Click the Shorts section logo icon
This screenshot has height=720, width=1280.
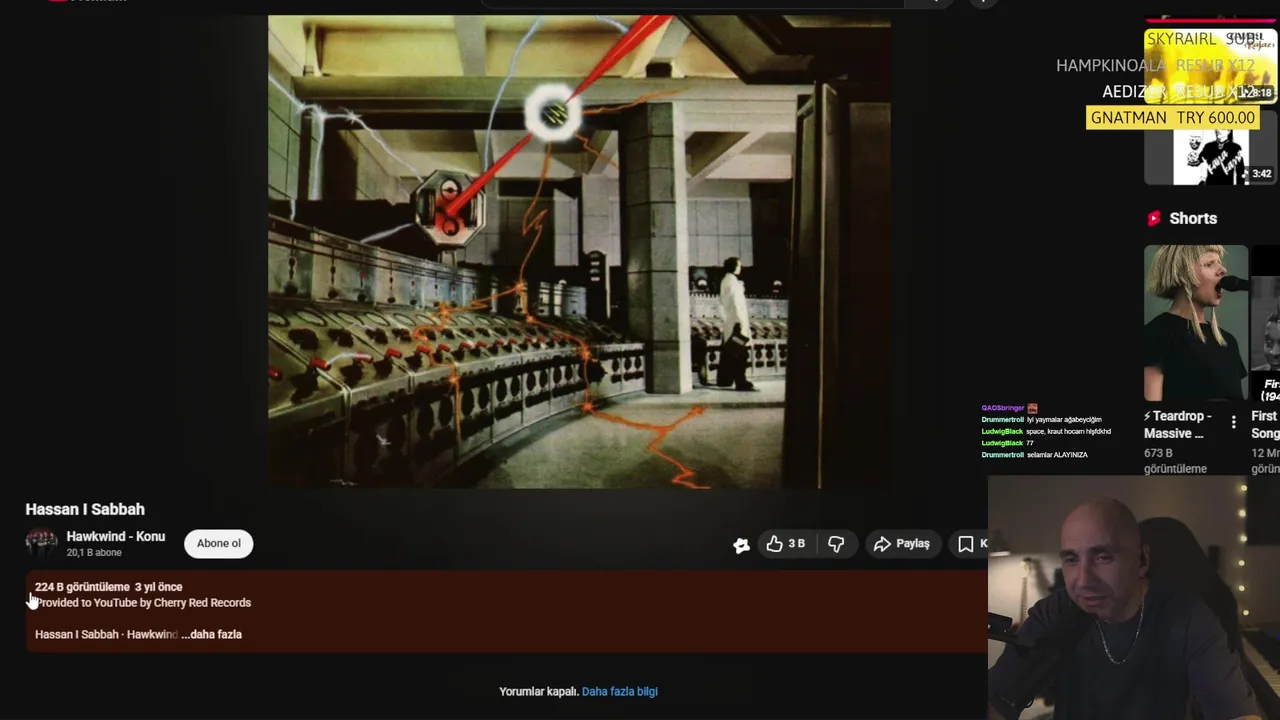click(x=1154, y=218)
